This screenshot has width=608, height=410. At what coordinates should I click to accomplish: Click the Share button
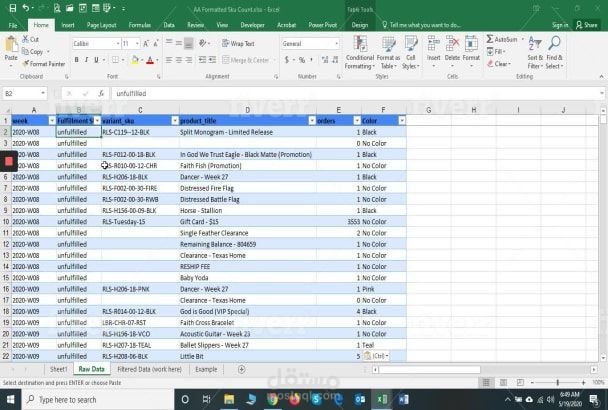(x=587, y=25)
